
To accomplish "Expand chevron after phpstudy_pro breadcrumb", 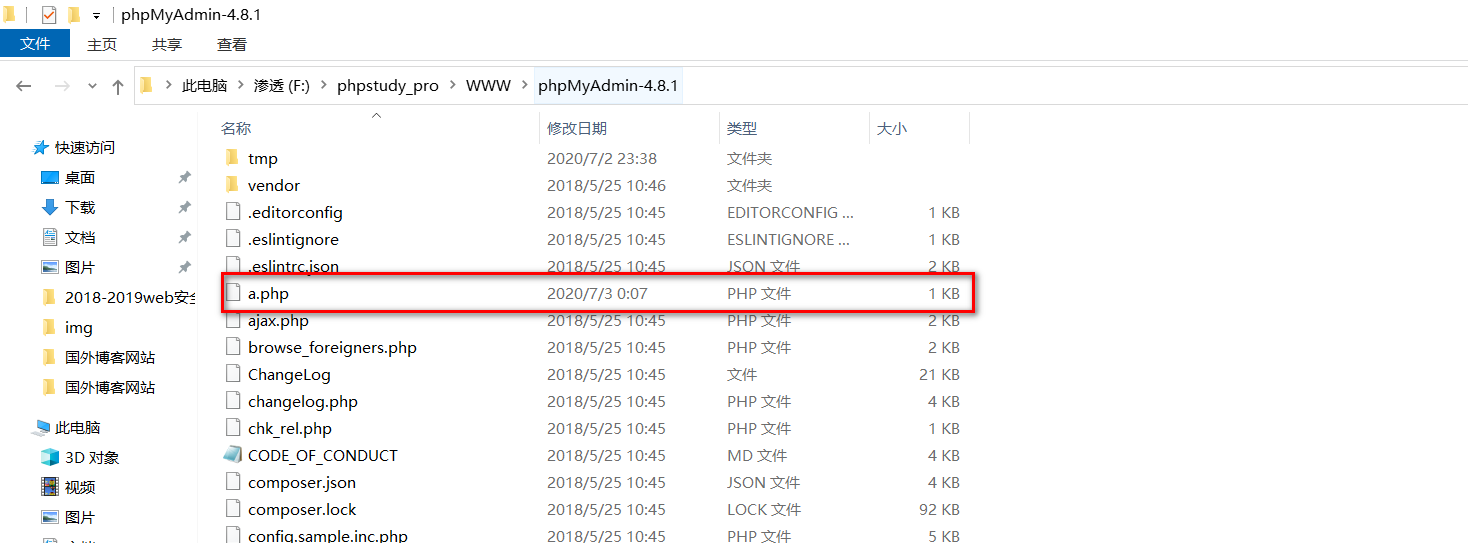I will coord(452,86).
